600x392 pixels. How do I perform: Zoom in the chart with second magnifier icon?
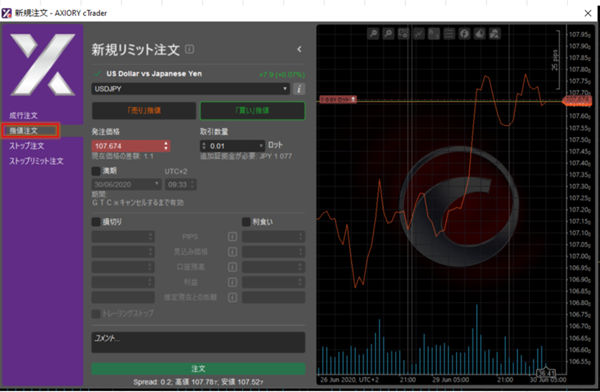388,34
